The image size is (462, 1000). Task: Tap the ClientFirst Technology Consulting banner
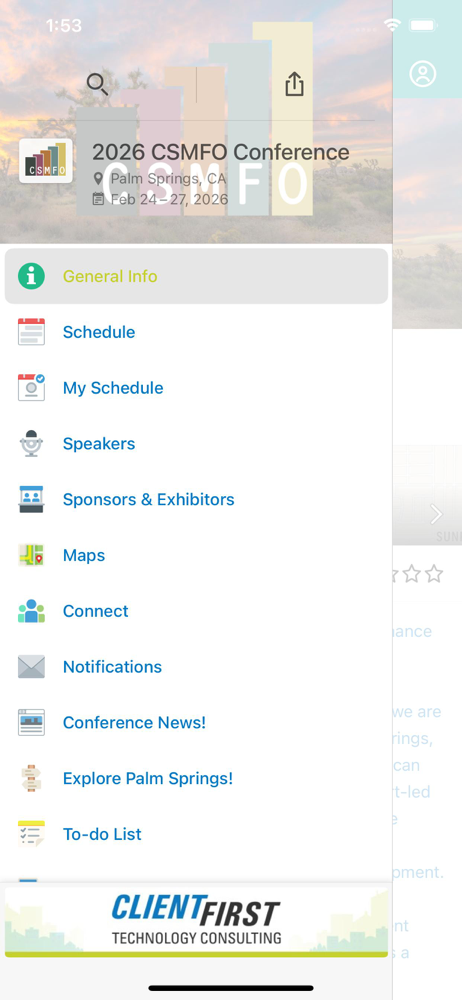[x=197, y=922]
